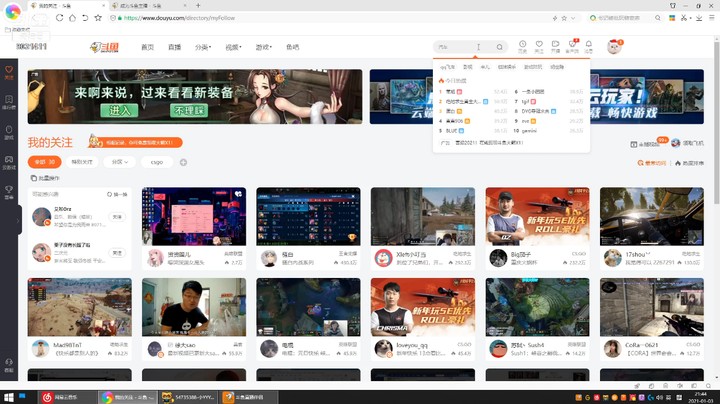Open a new browser tab with the plus icon
The width and height of the screenshot is (720, 404).
tap(198, 6)
